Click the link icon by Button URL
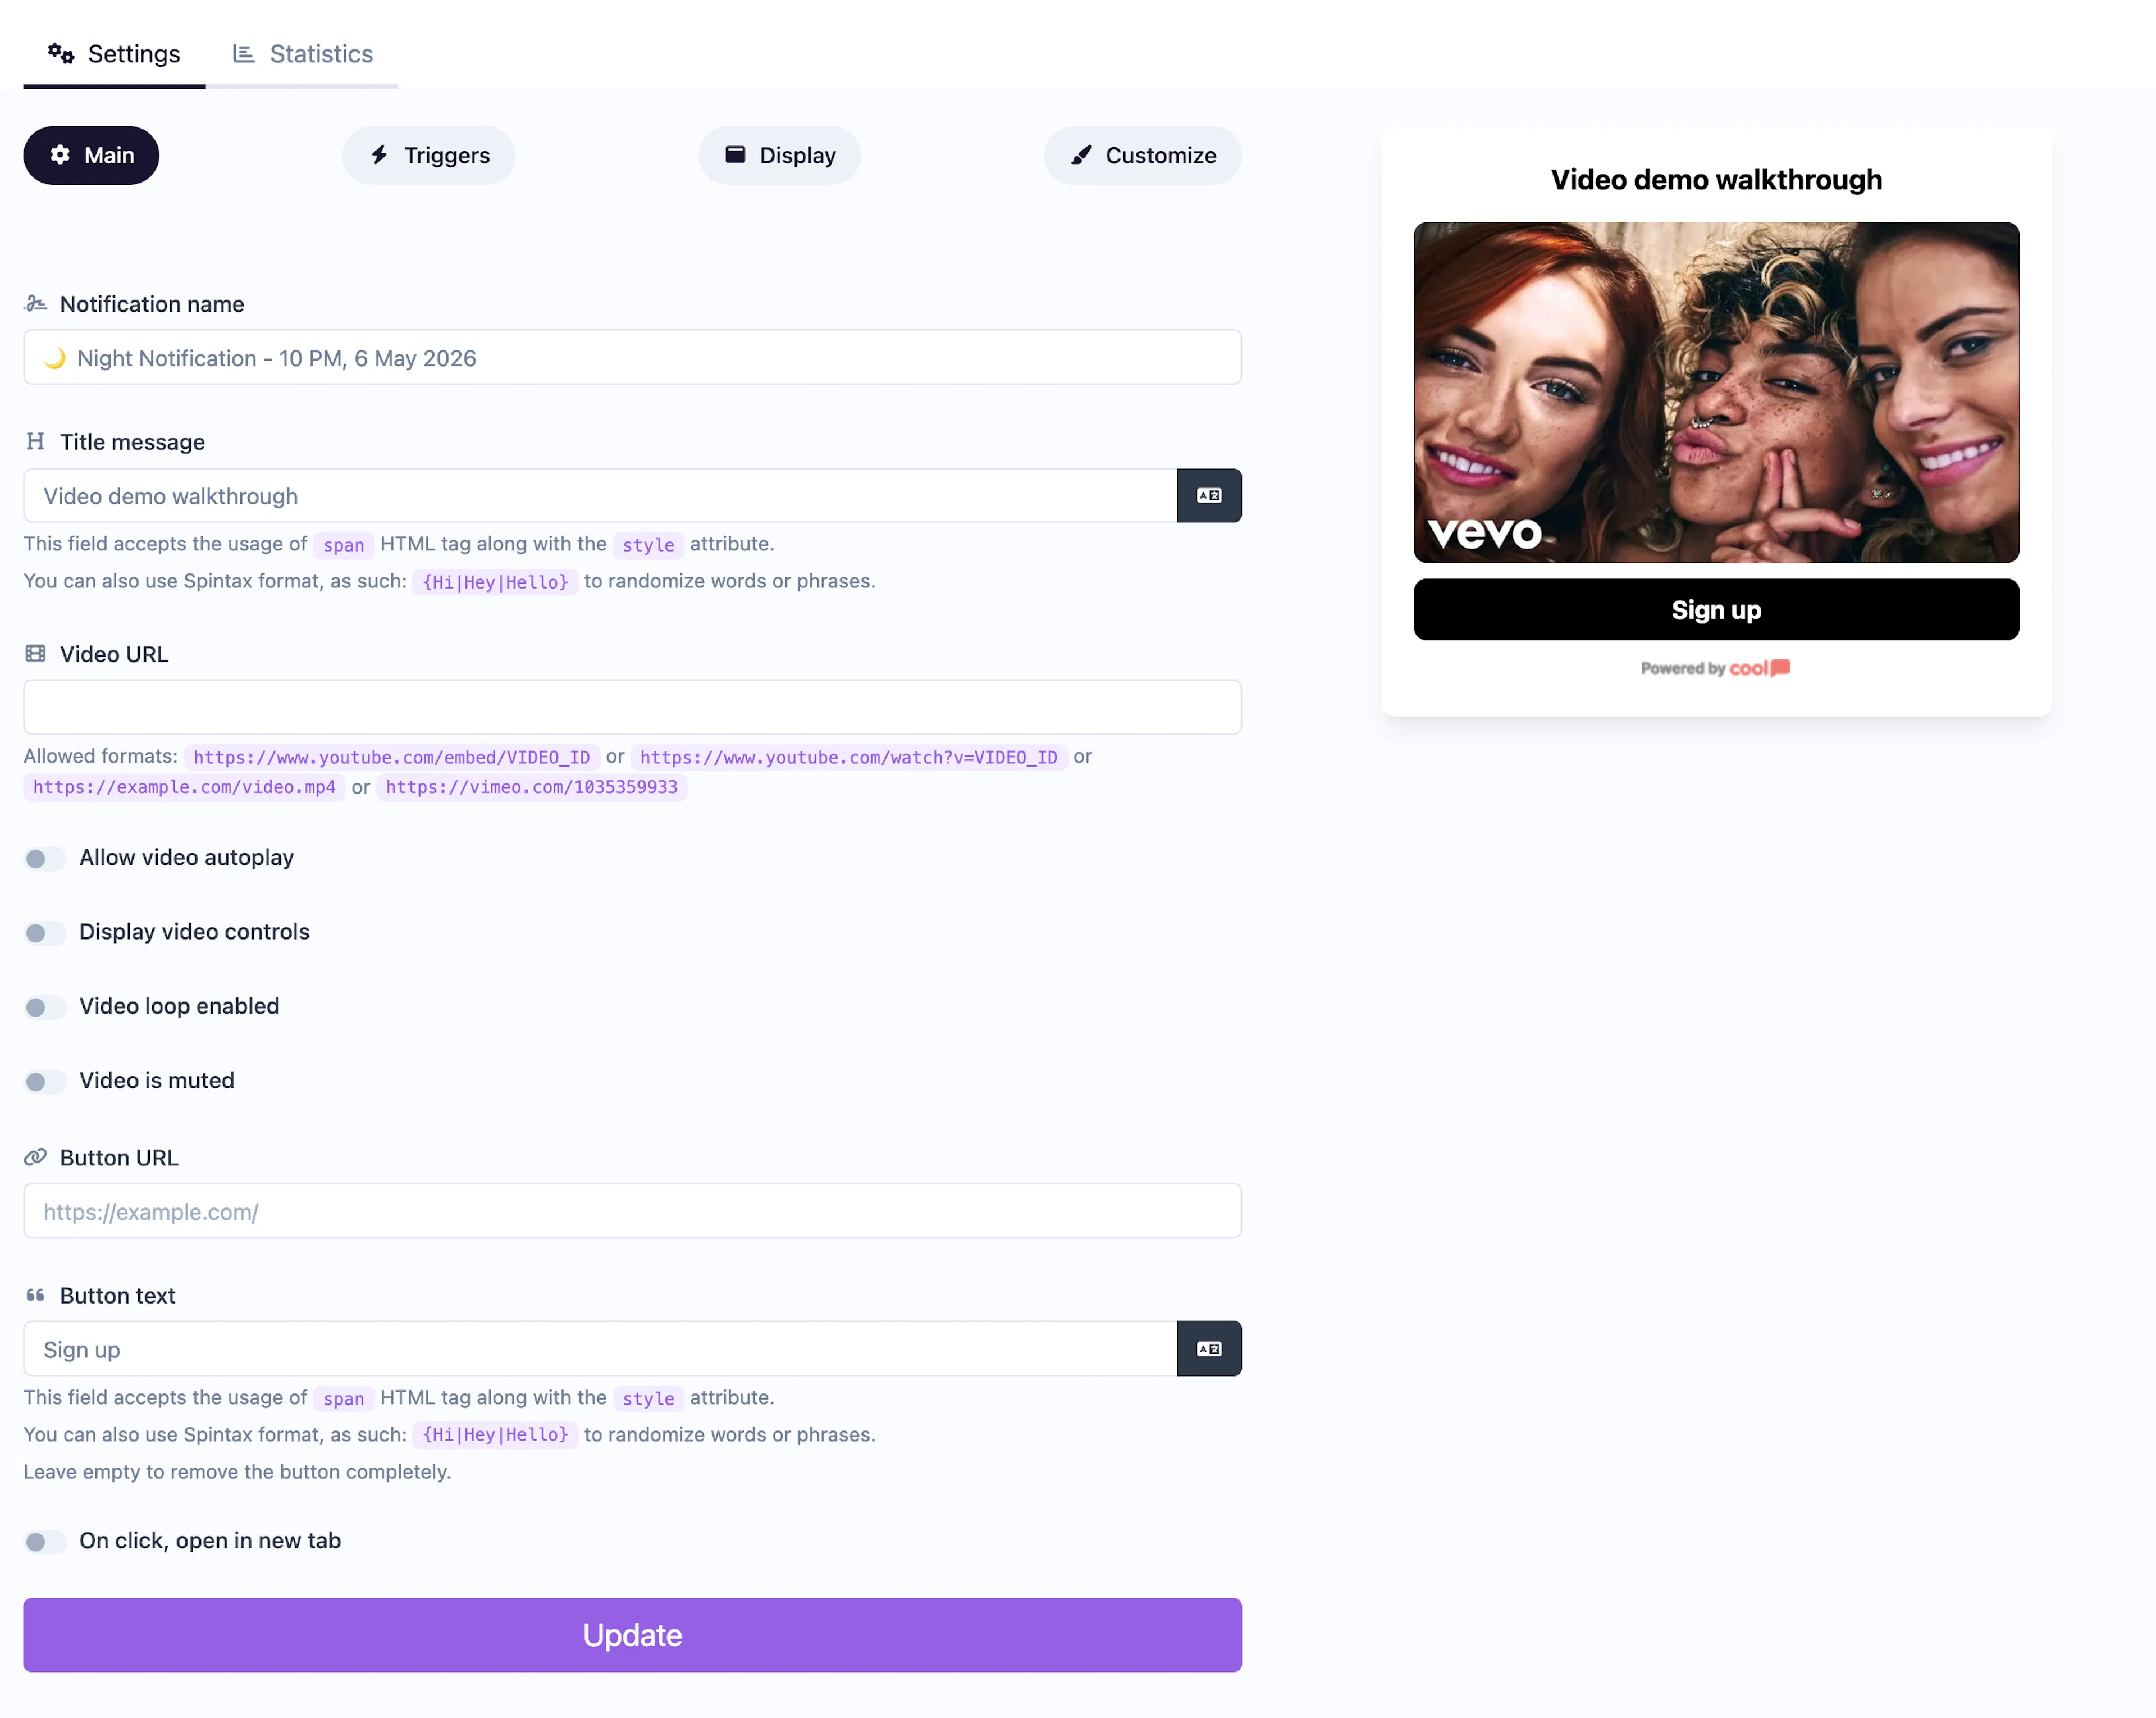This screenshot has width=2156, height=1718. point(36,1157)
